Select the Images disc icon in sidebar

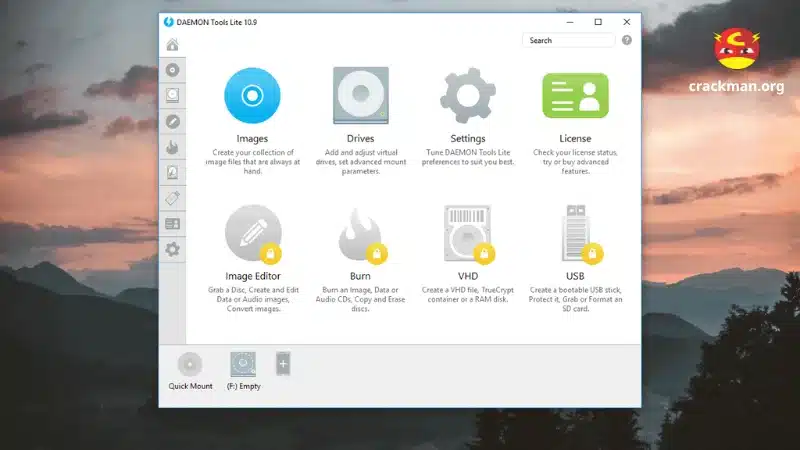172,70
